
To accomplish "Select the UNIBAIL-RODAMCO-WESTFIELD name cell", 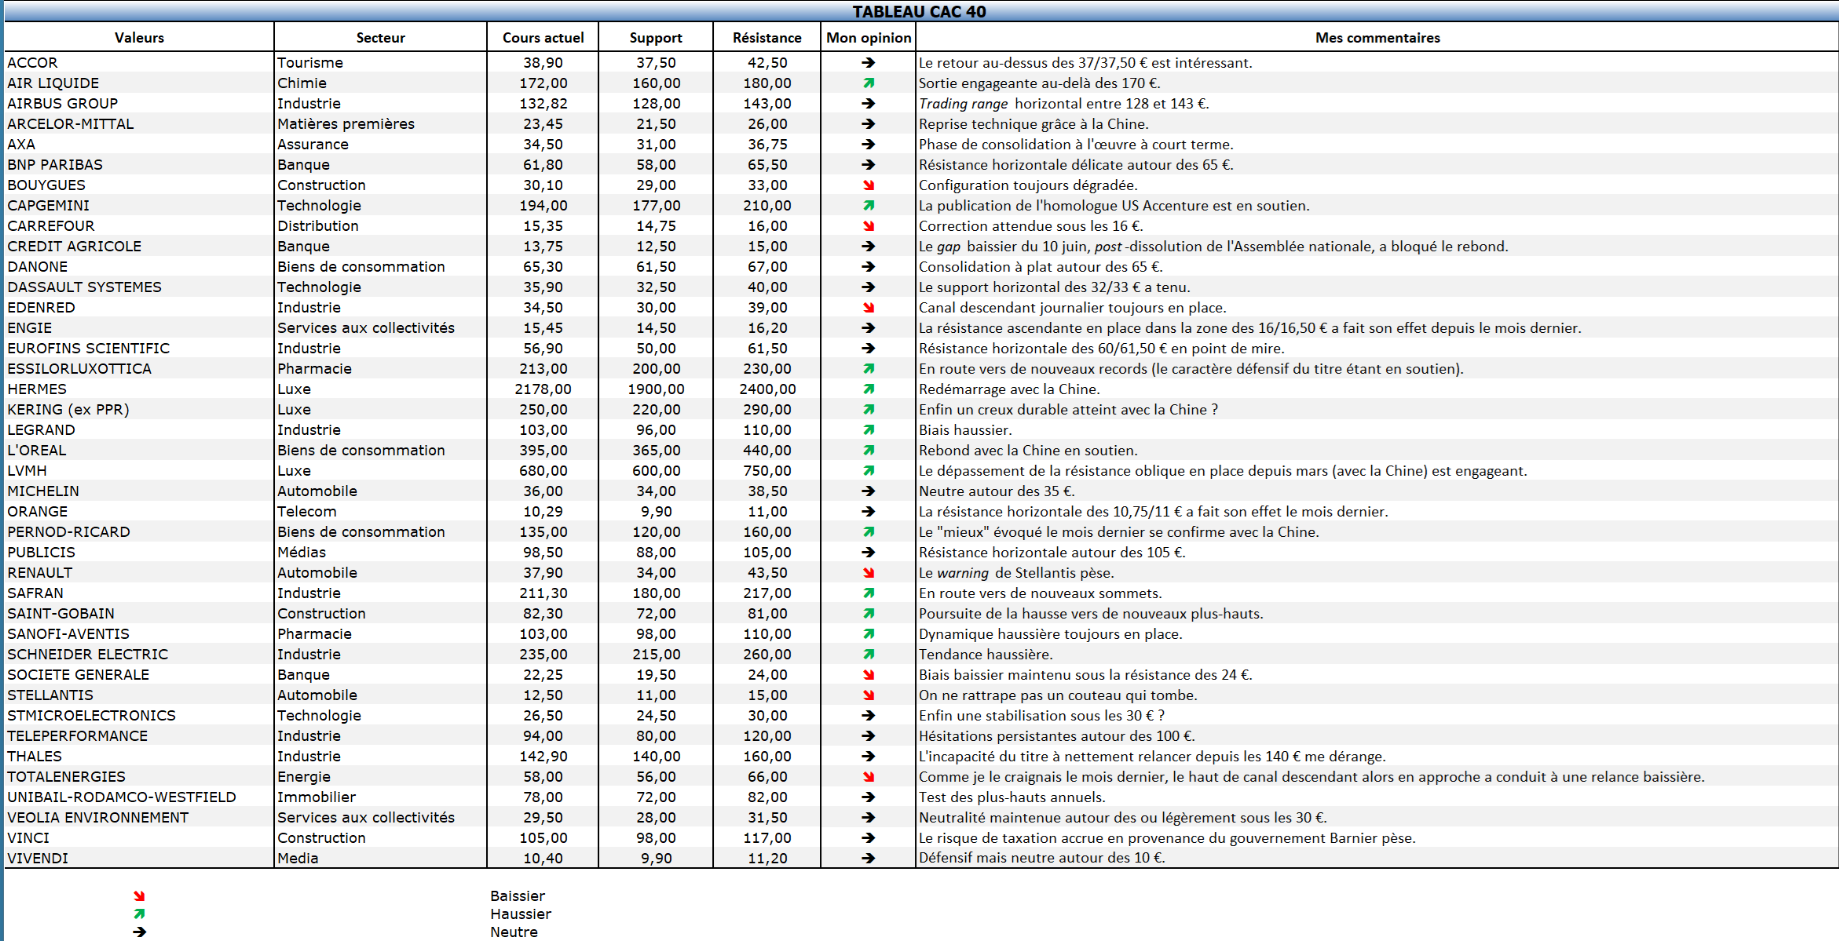I will click(139, 797).
